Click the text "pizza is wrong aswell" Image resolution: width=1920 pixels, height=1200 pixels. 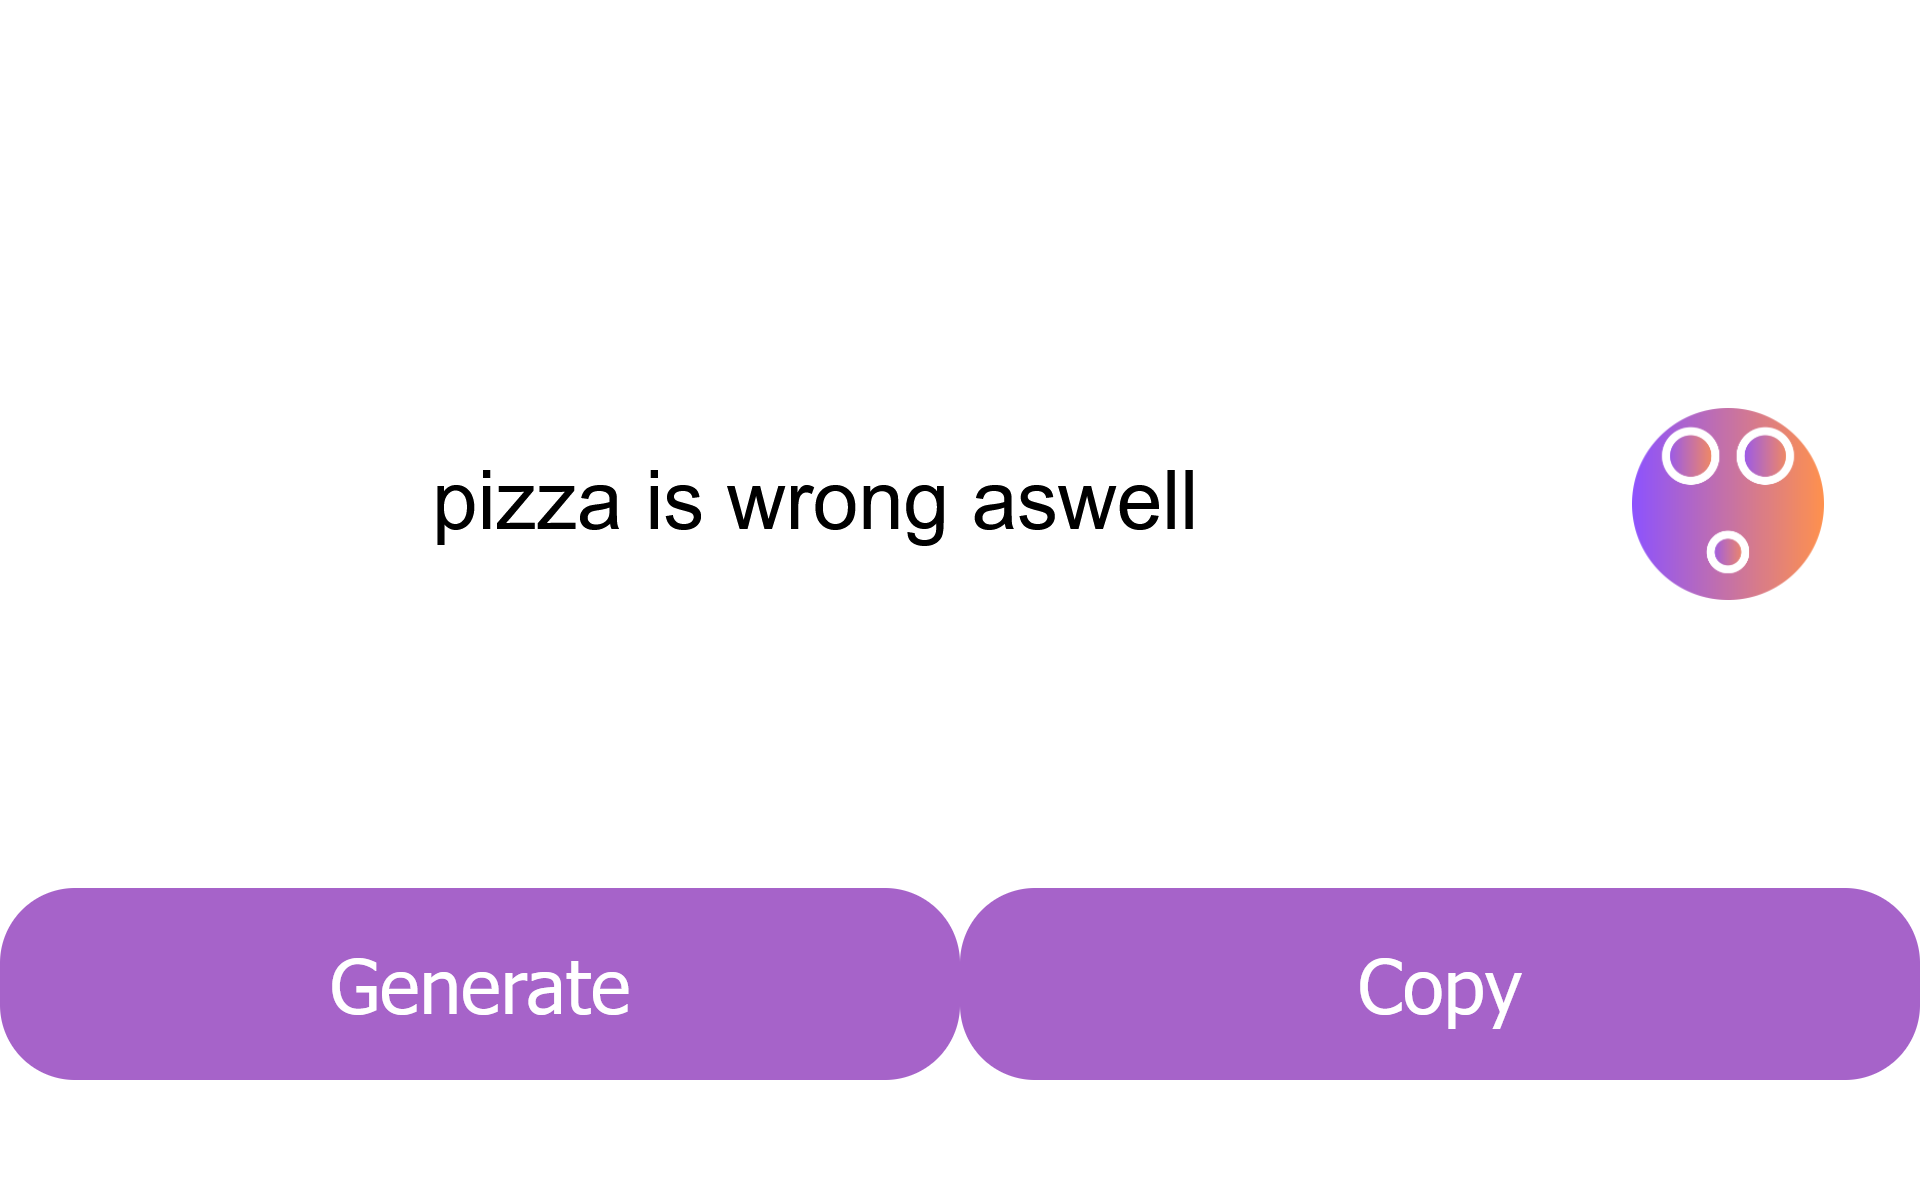(x=814, y=502)
